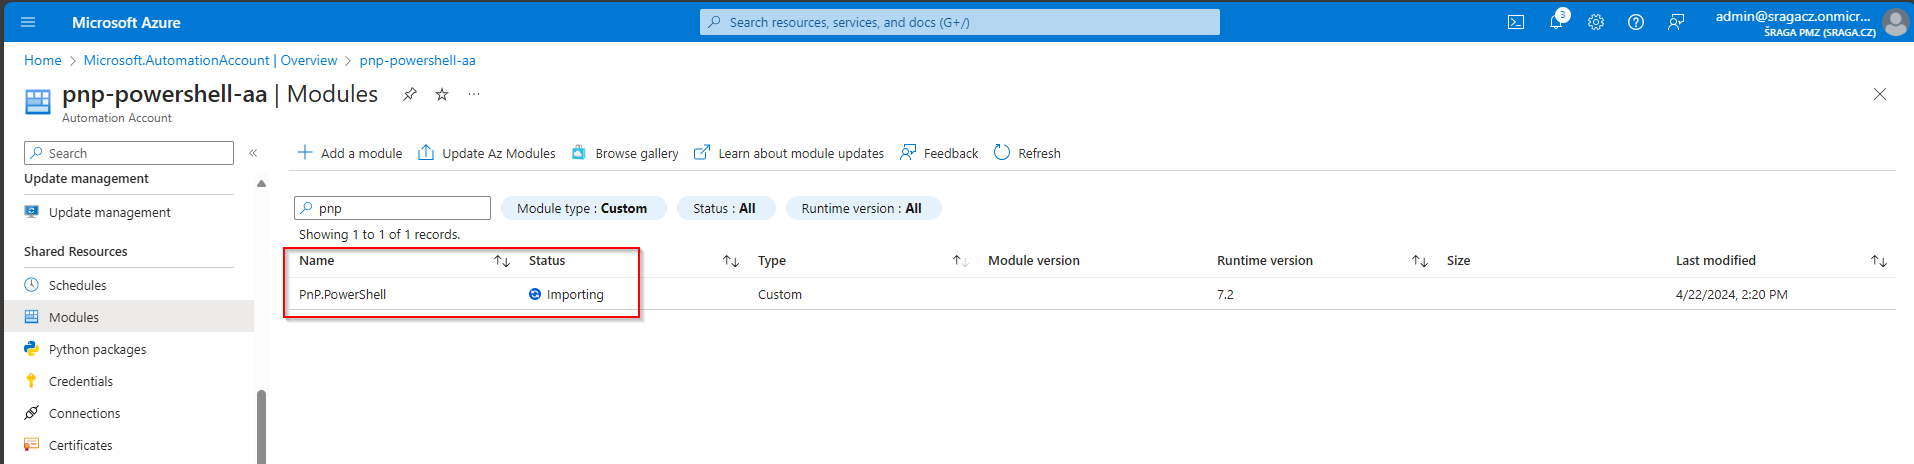Screen dimensions: 1914x464
Task: Open the Help question mark menu
Action: point(1636,22)
